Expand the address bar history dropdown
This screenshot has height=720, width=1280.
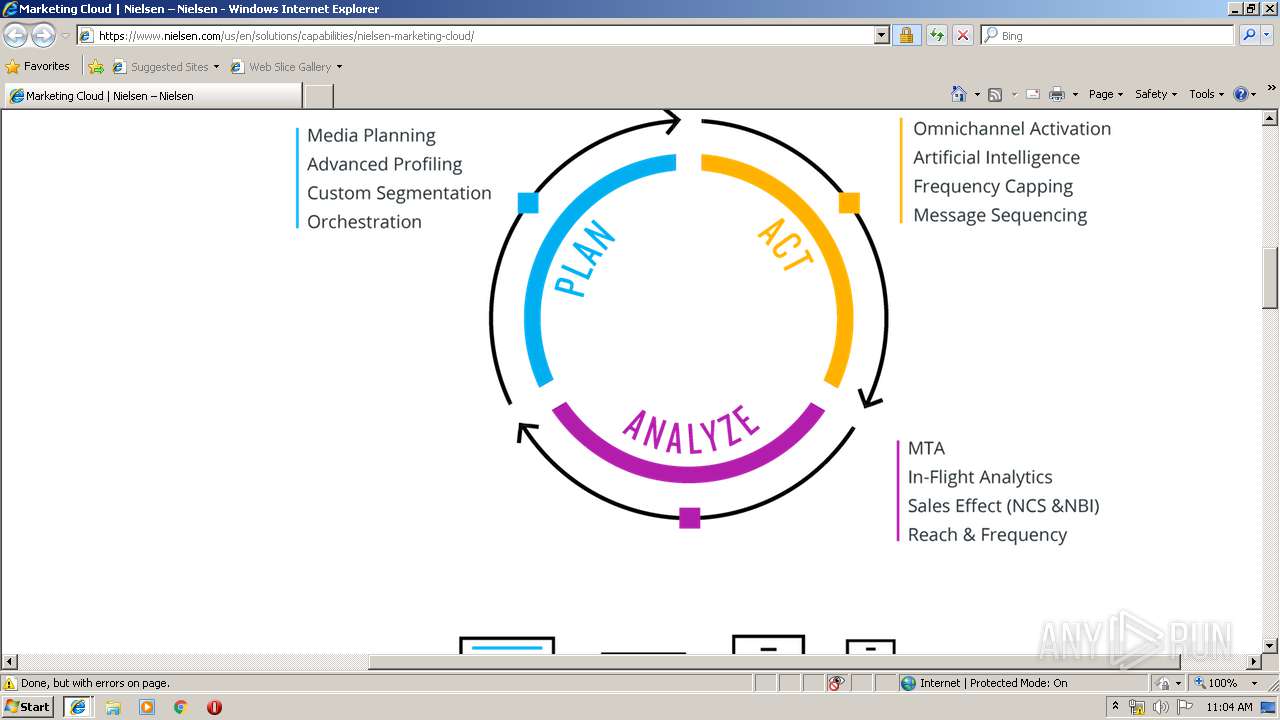click(881, 35)
